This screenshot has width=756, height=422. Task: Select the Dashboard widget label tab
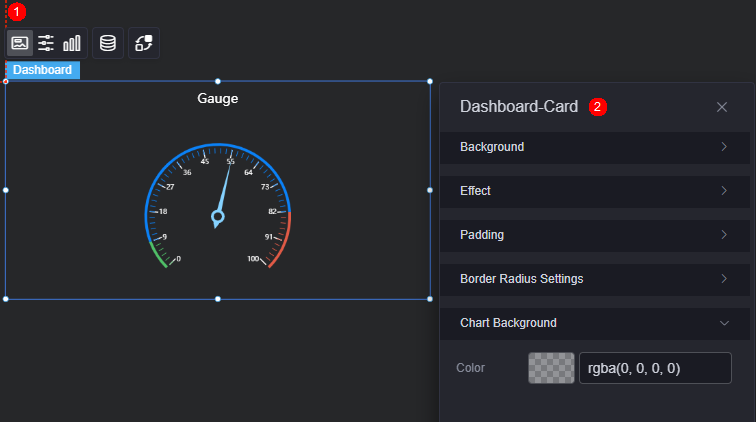click(x=42, y=70)
